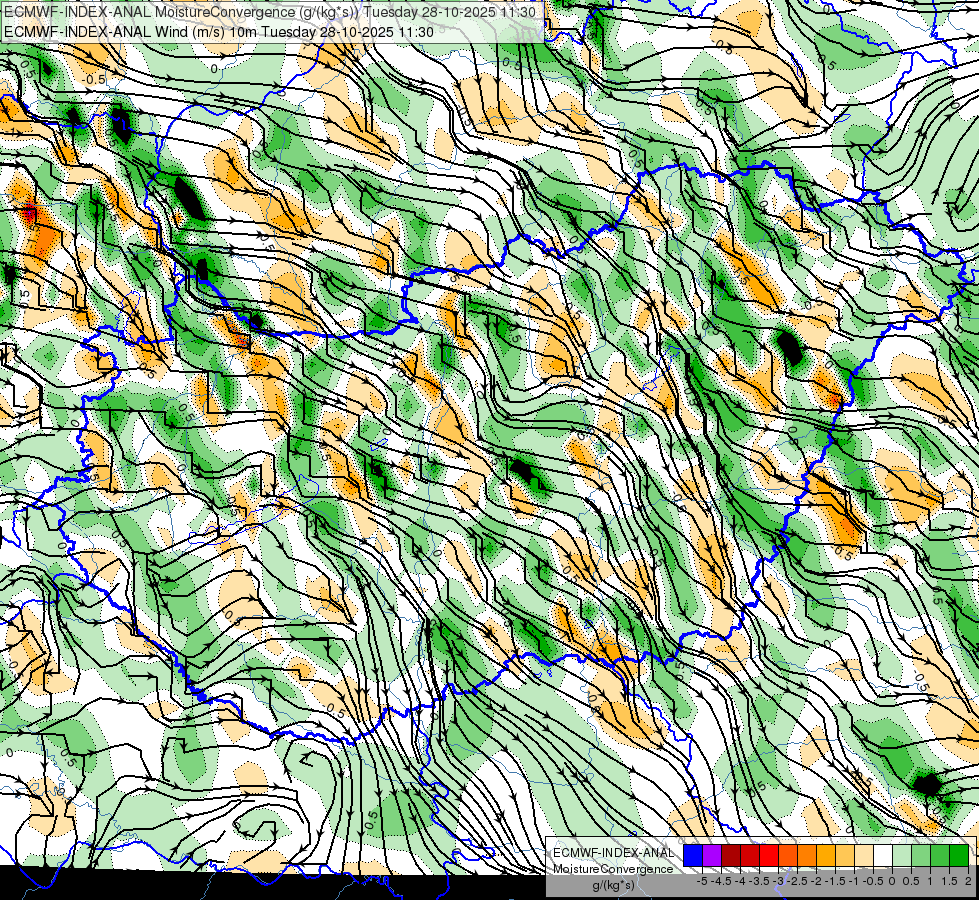Image resolution: width=979 pixels, height=900 pixels.
Task: Click the blue swatch in the legend
Action: pos(693,855)
